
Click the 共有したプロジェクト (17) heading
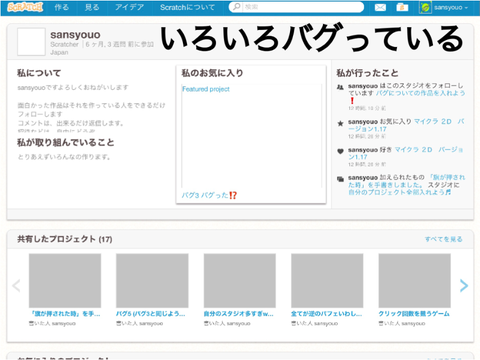65,239
